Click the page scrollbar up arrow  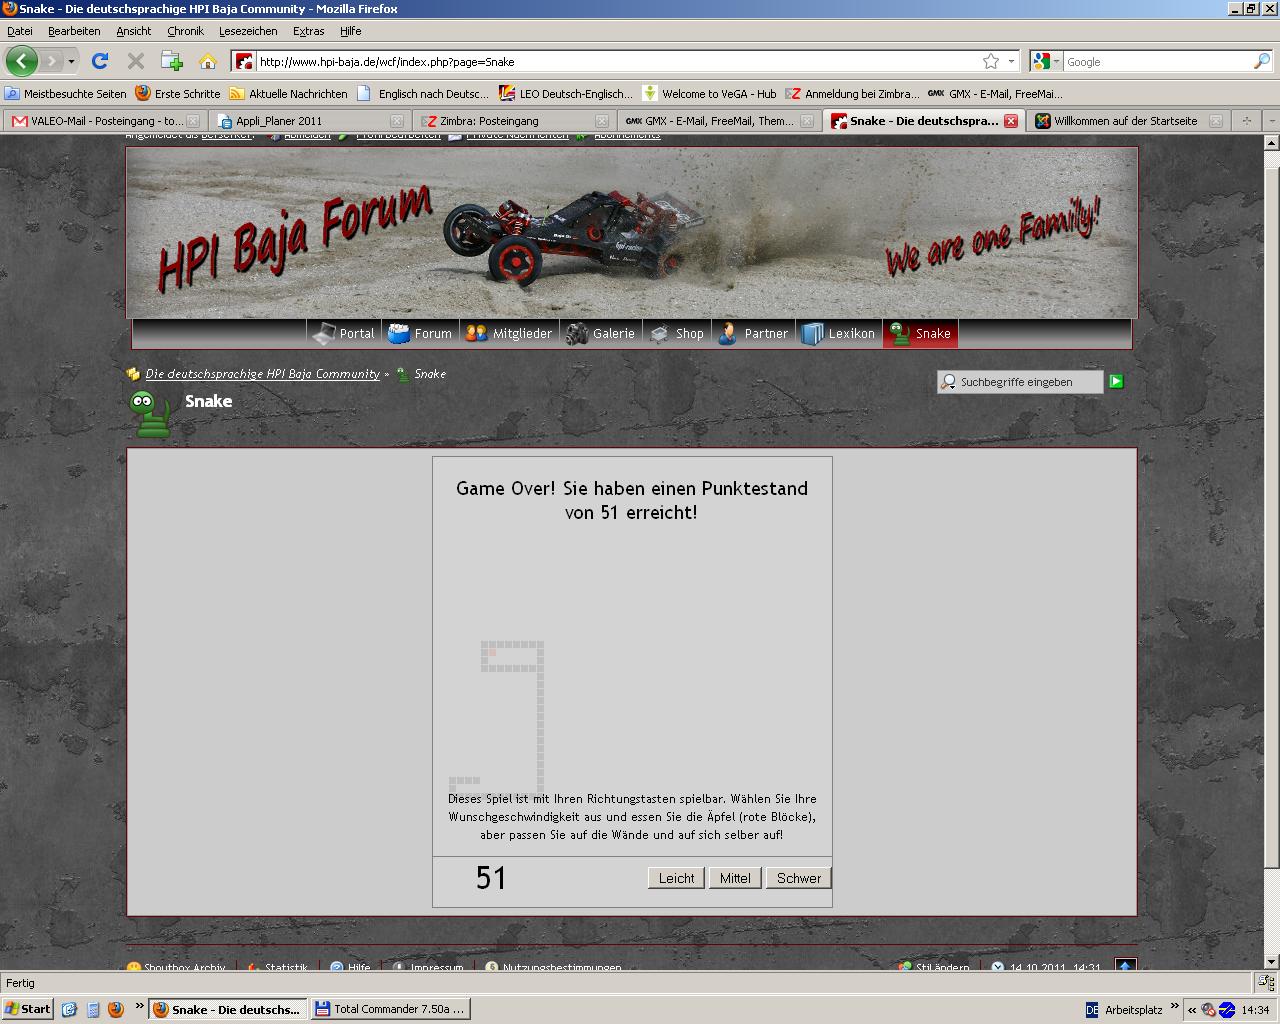click(1271, 143)
